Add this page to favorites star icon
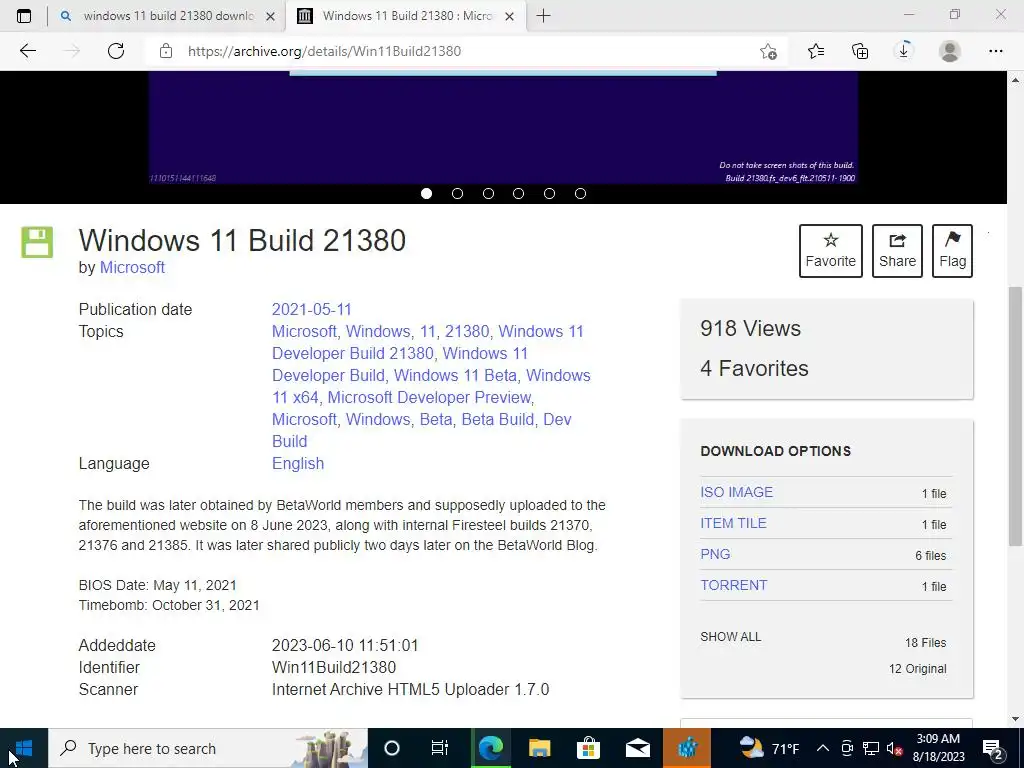 coord(768,51)
